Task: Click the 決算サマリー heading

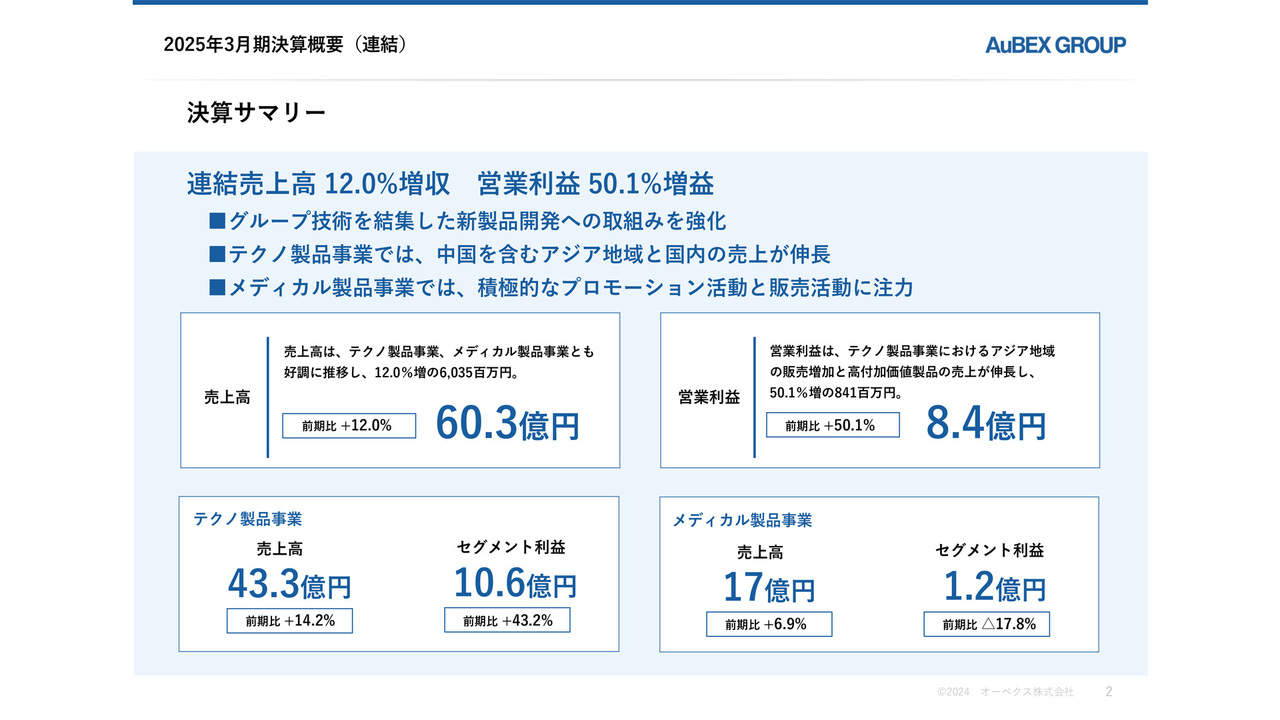Action: (x=256, y=113)
